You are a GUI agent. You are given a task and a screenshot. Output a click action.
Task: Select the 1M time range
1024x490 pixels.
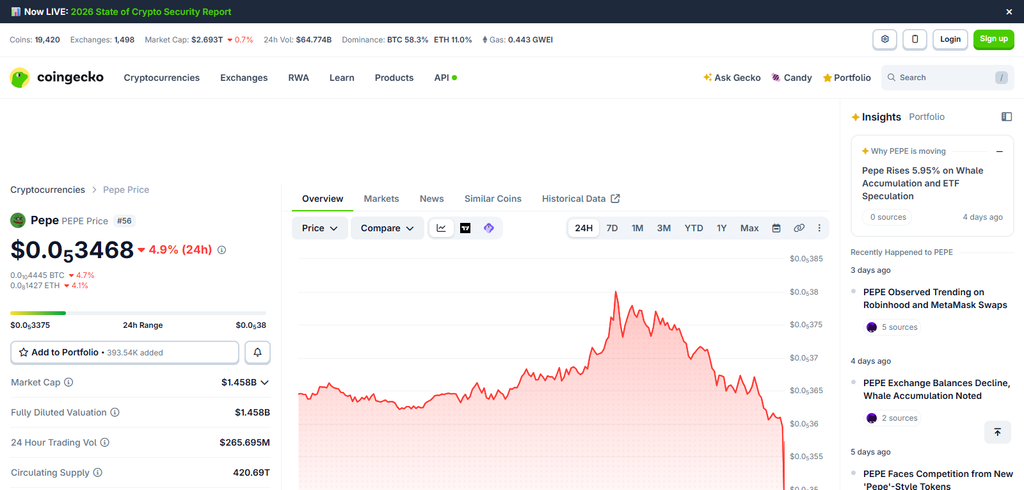[x=637, y=228]
